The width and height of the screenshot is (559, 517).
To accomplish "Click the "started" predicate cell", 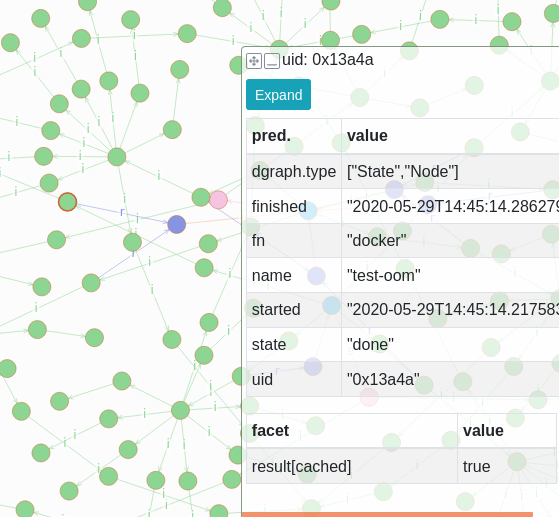I will [x=294, y=309].
